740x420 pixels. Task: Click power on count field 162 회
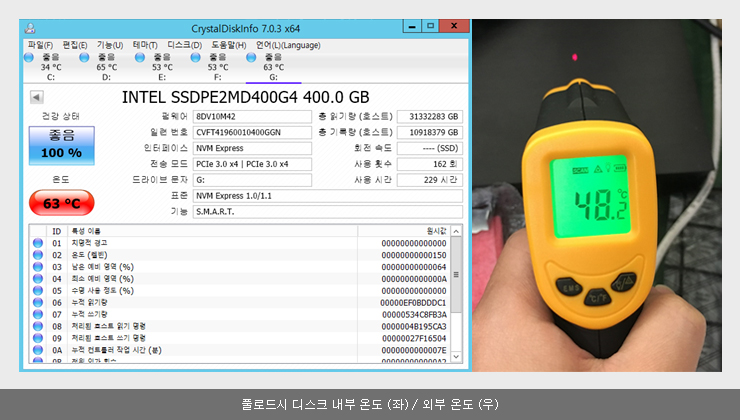click(x=430, y=164)
